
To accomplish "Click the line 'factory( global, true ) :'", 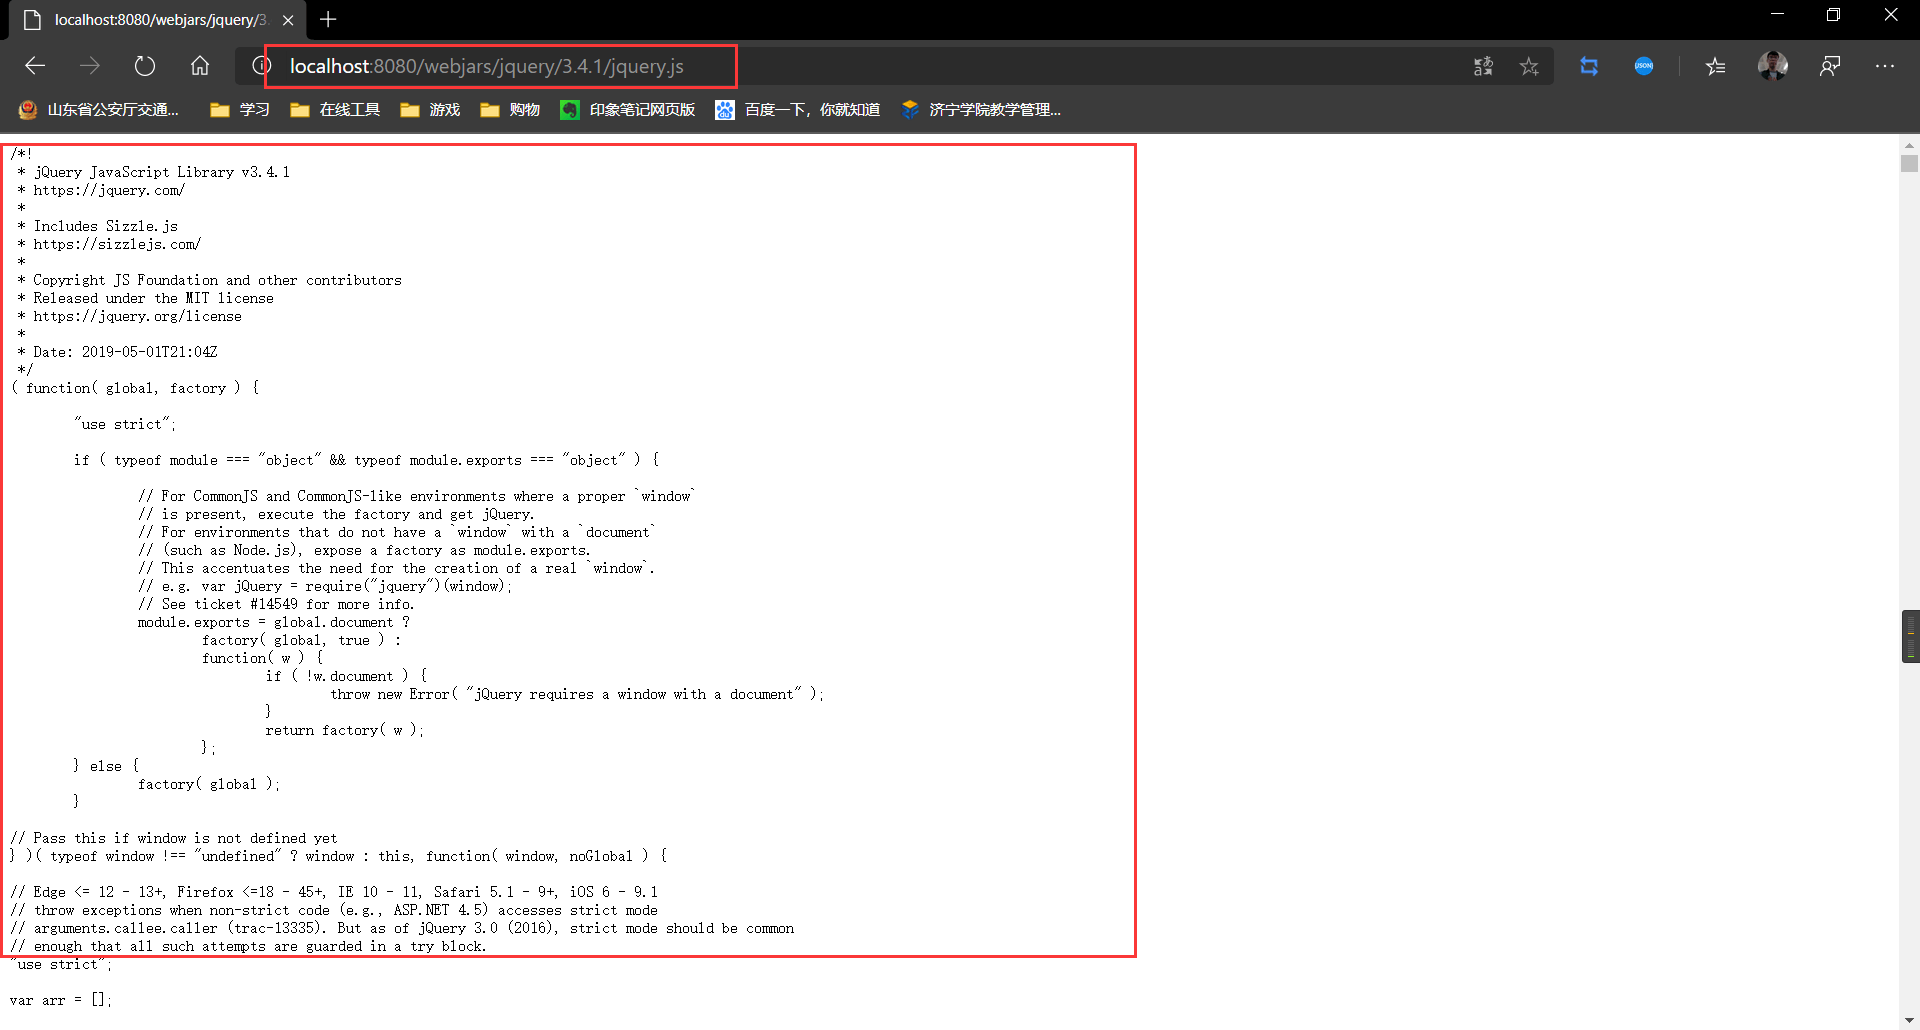I will coord(301,640).
